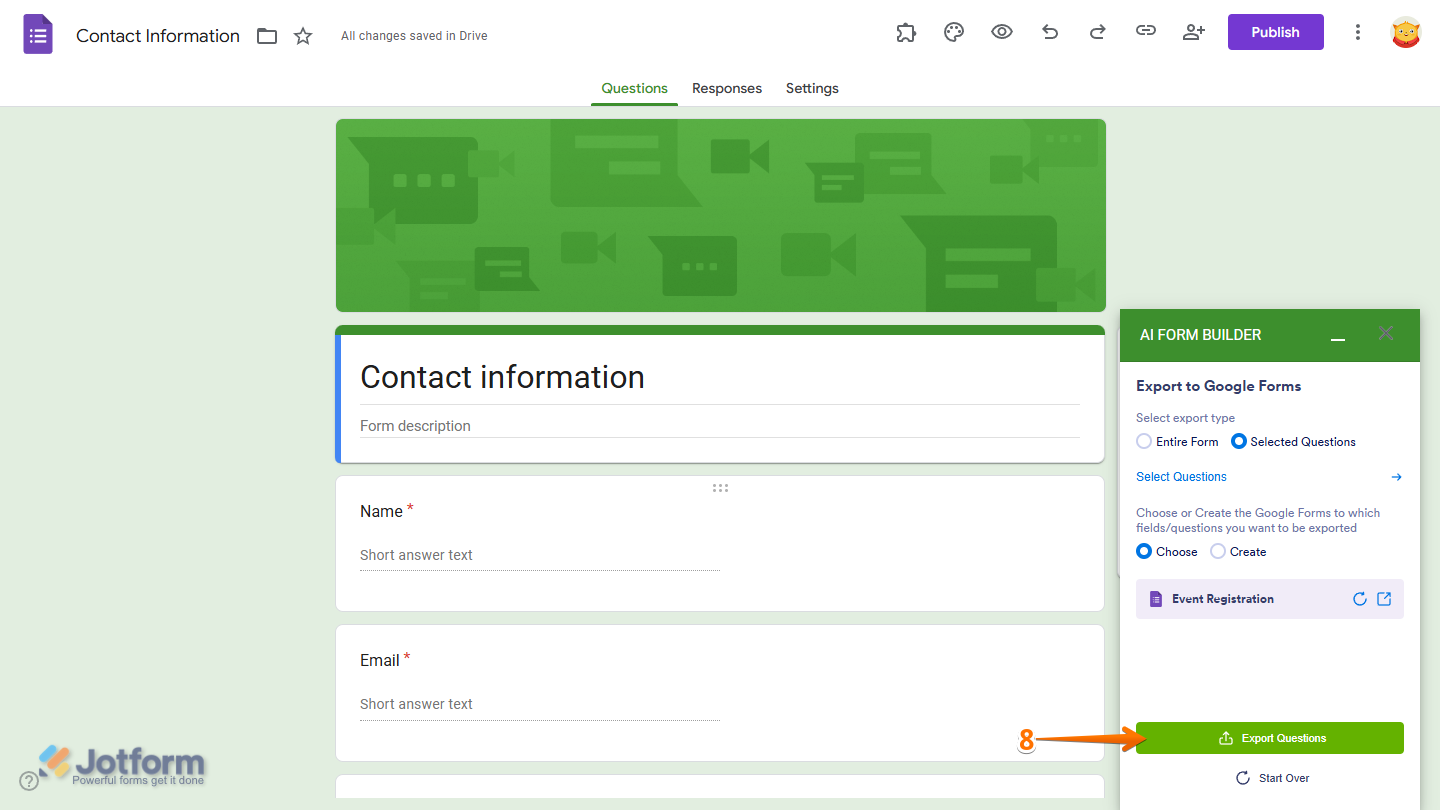Copy the form link icon

pos(1145,32)
